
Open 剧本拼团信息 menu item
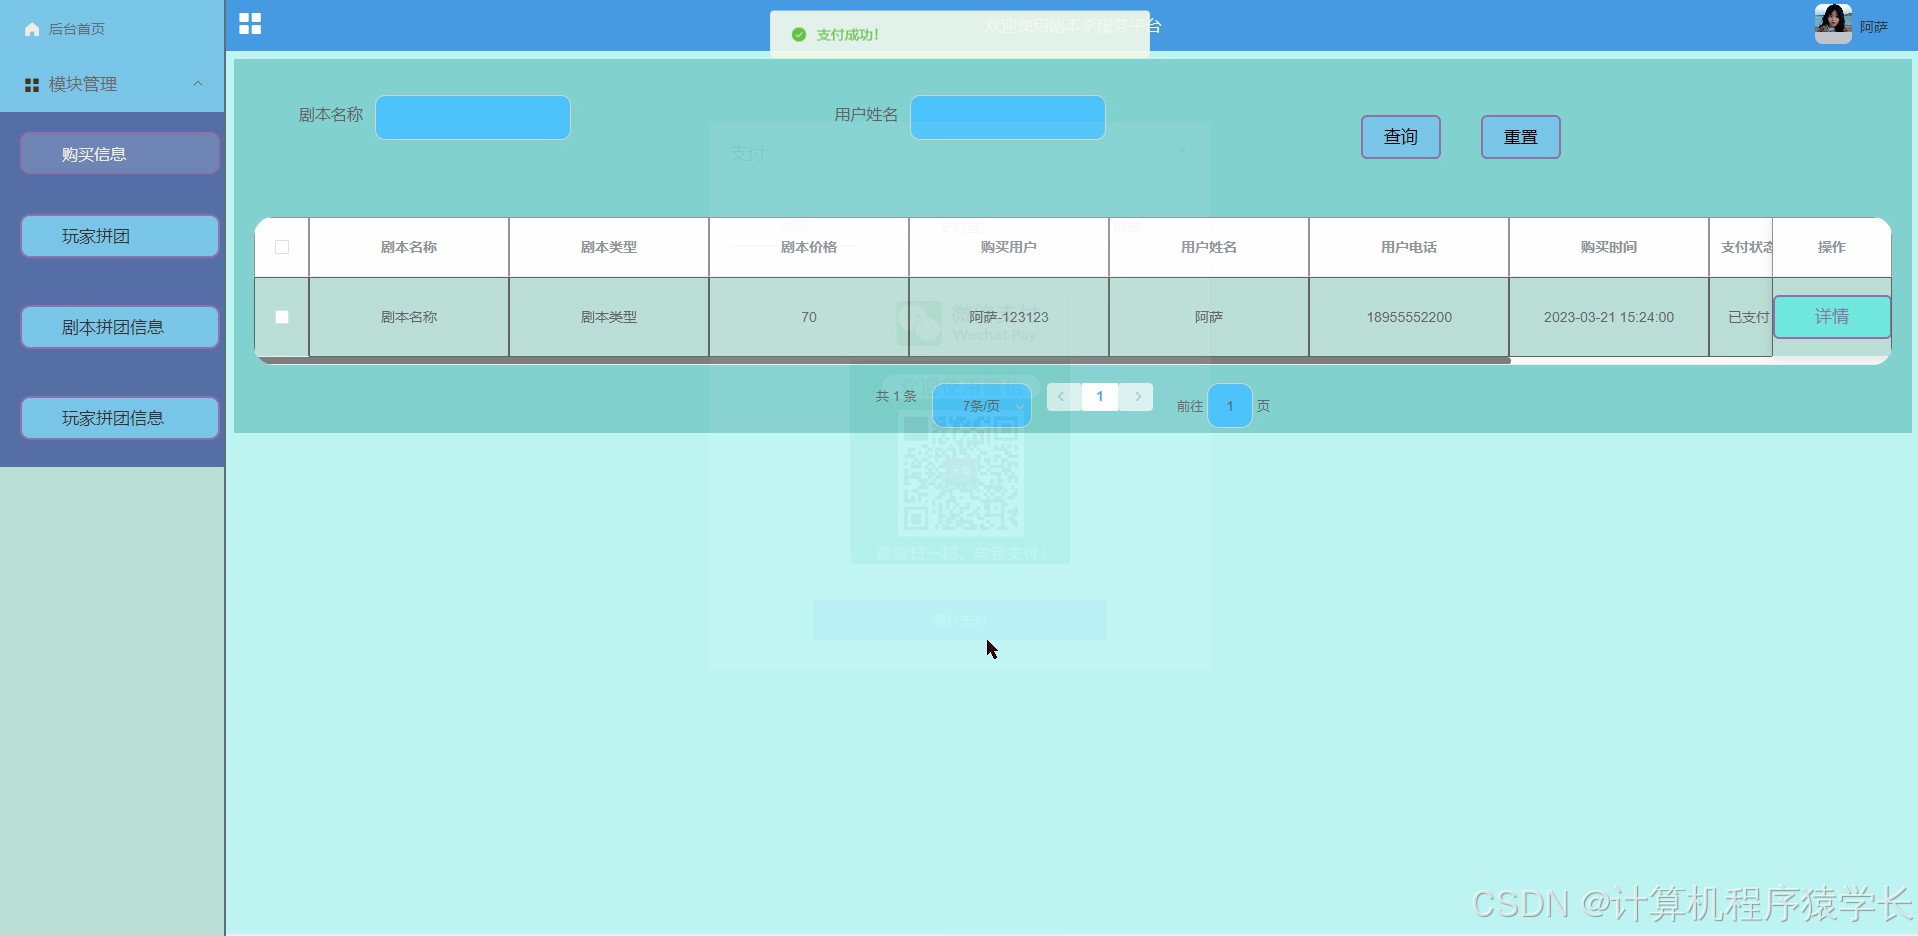[120, 327]
